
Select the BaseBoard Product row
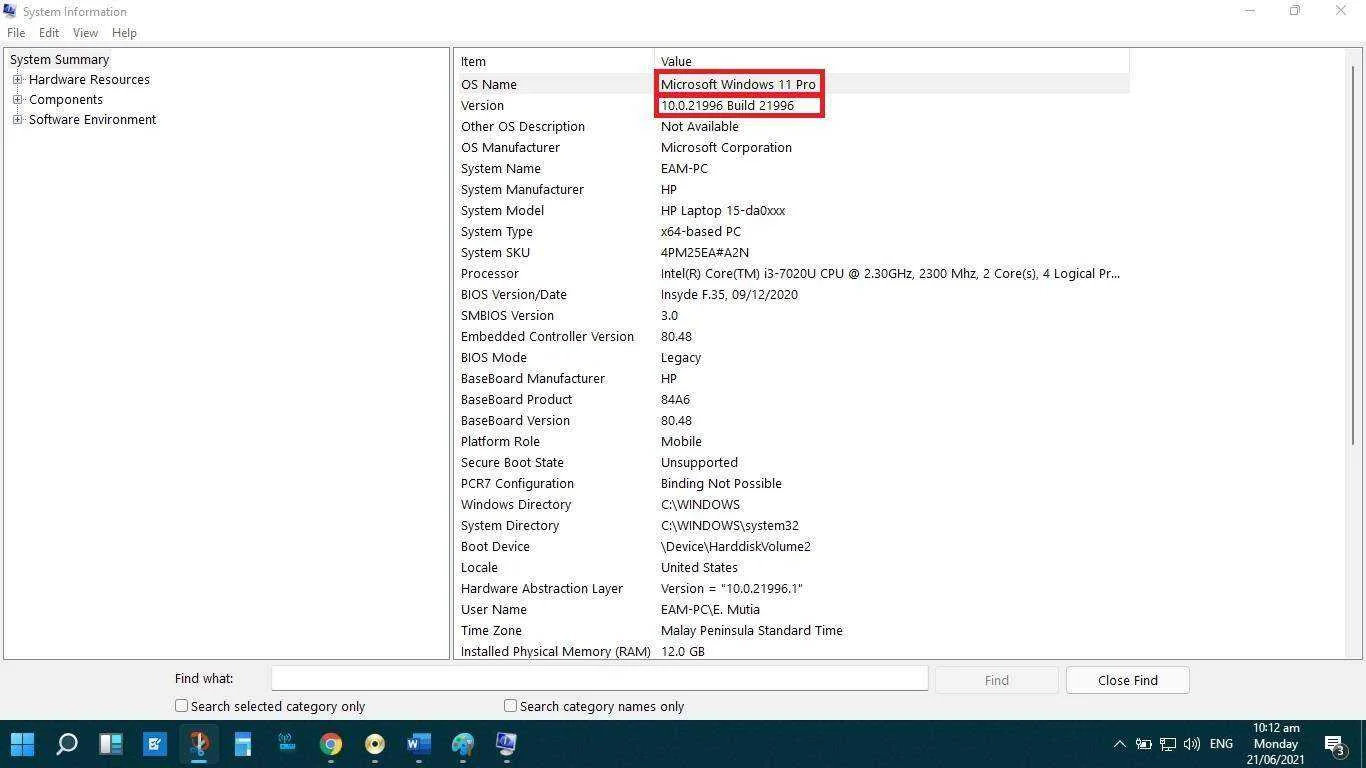tap(792, 399)
